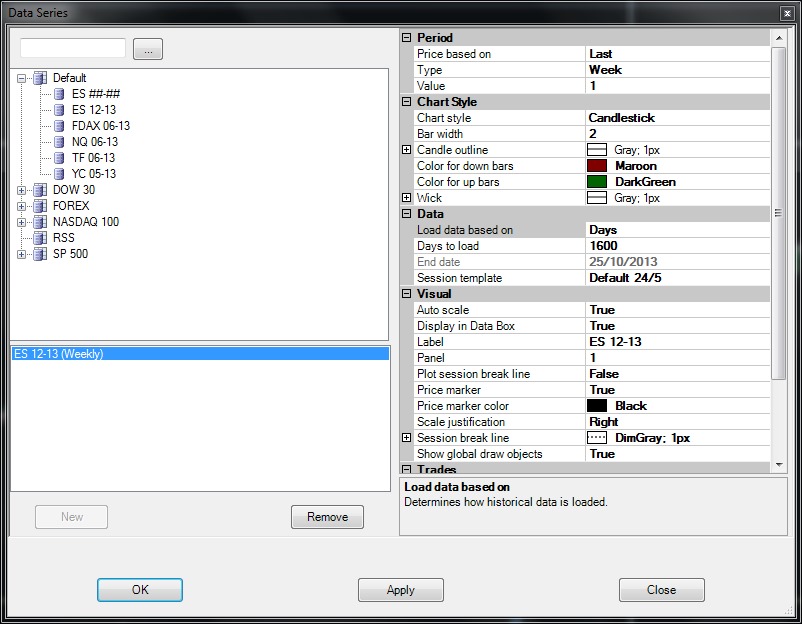Click the NASDAQ 100 list icon
Image resolution: width=802 pixels, height=624 pixels.
[x=40, y=222]
